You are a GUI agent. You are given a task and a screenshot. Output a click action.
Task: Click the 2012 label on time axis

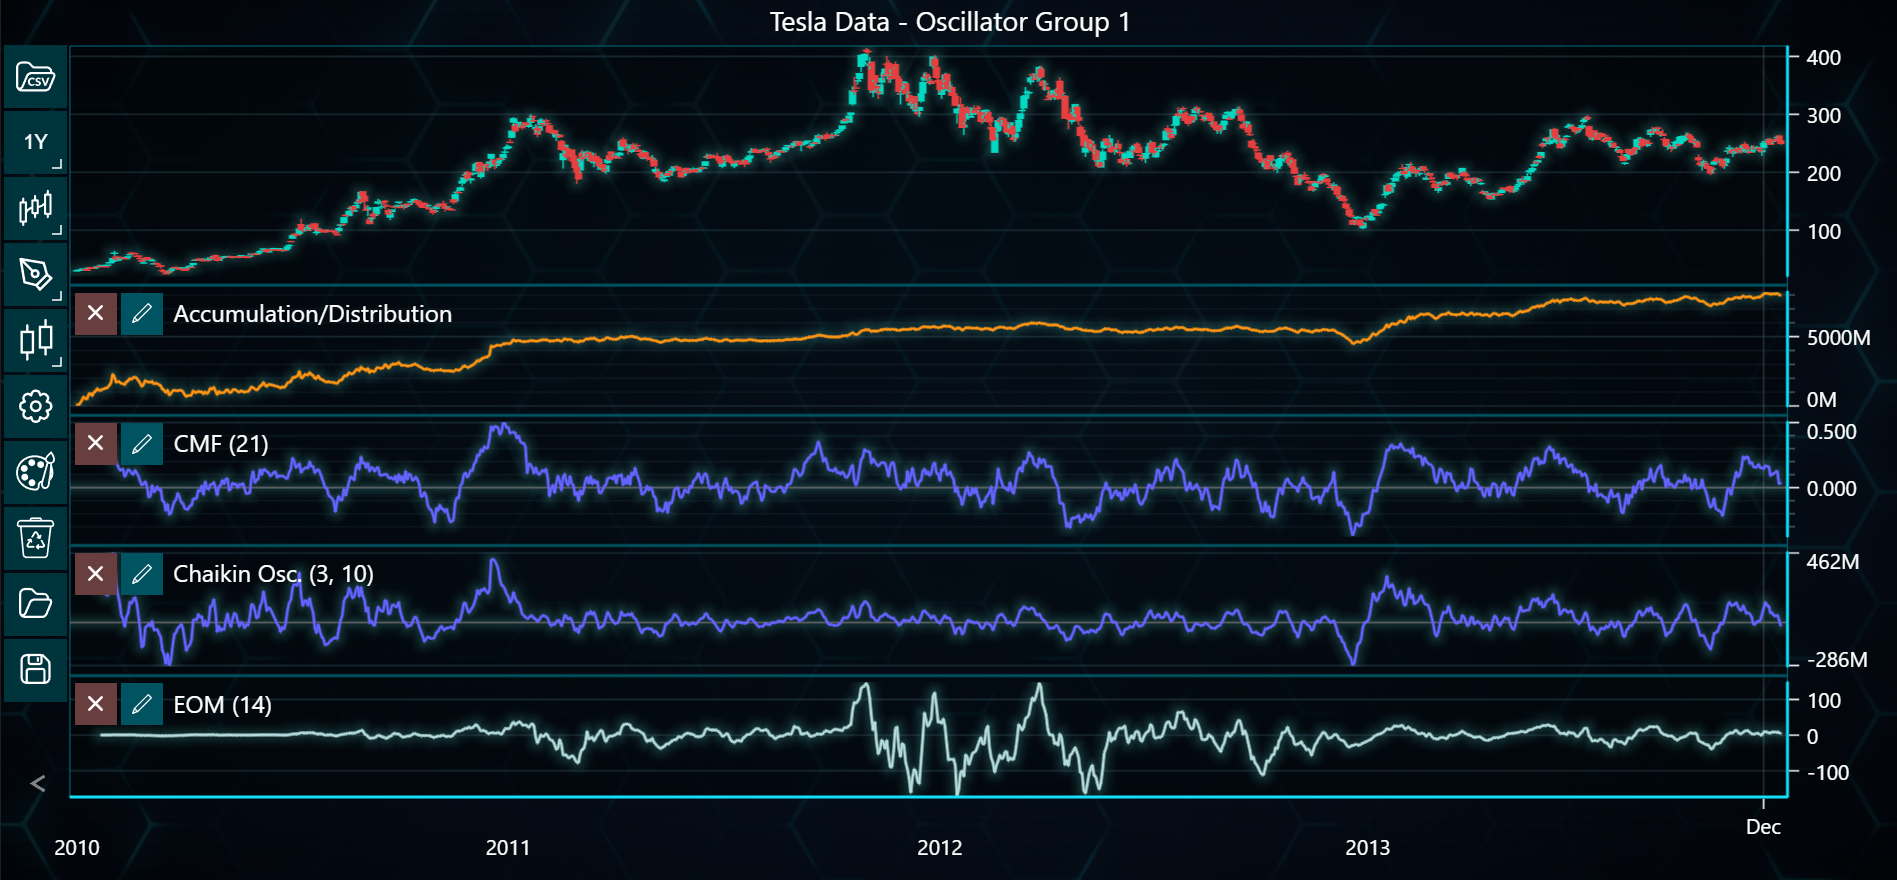[940, 848]
